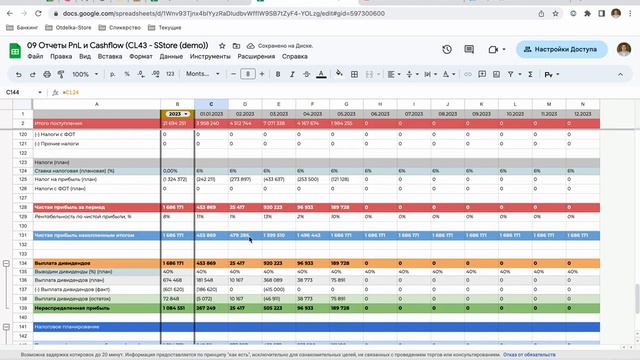Insert a chart from the toolbar
The image size is (640, 360).
(x=496, y=74)
